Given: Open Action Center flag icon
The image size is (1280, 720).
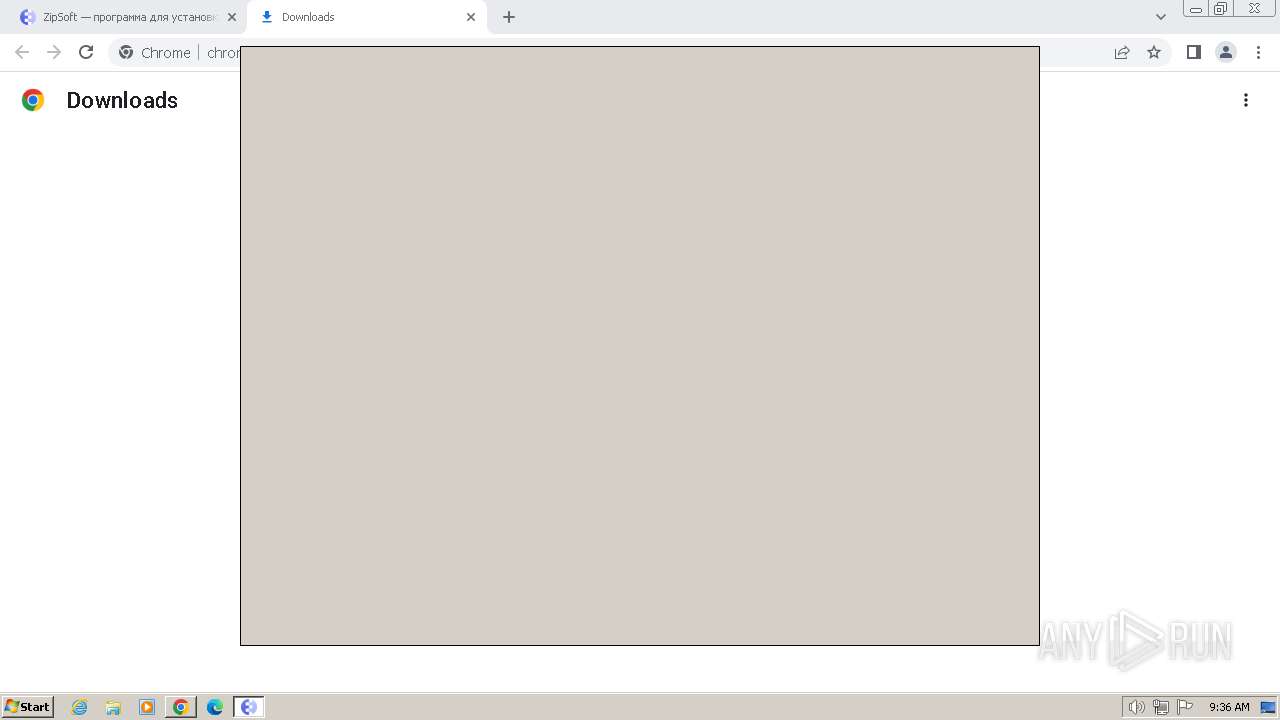Looking at the screenshot, I should click(x=1185, y=707).
